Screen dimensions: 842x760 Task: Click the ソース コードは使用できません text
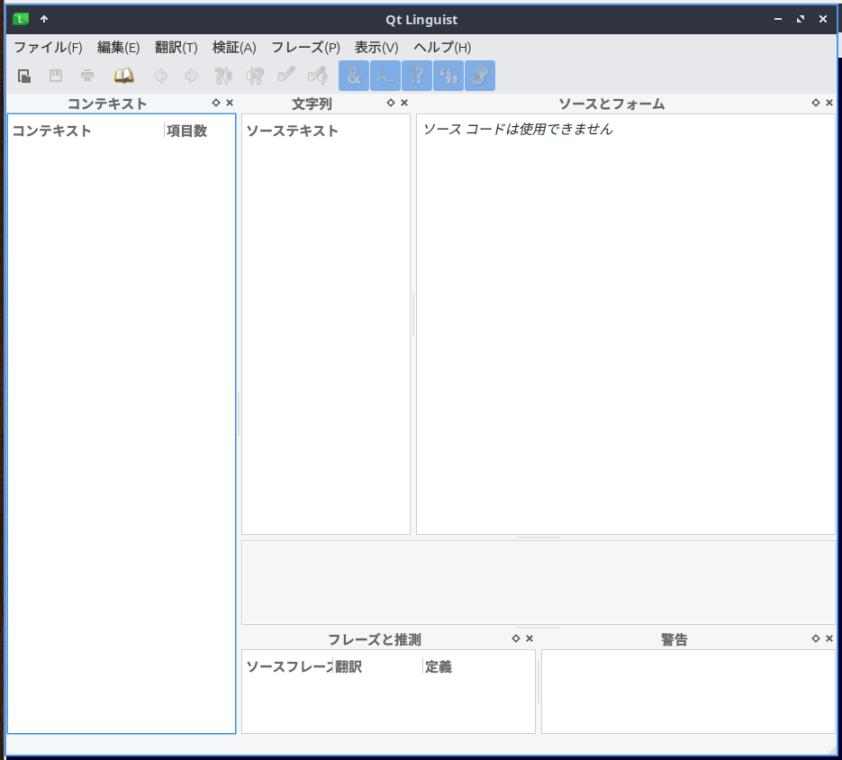pyautogui.click(x=518, y=129)
